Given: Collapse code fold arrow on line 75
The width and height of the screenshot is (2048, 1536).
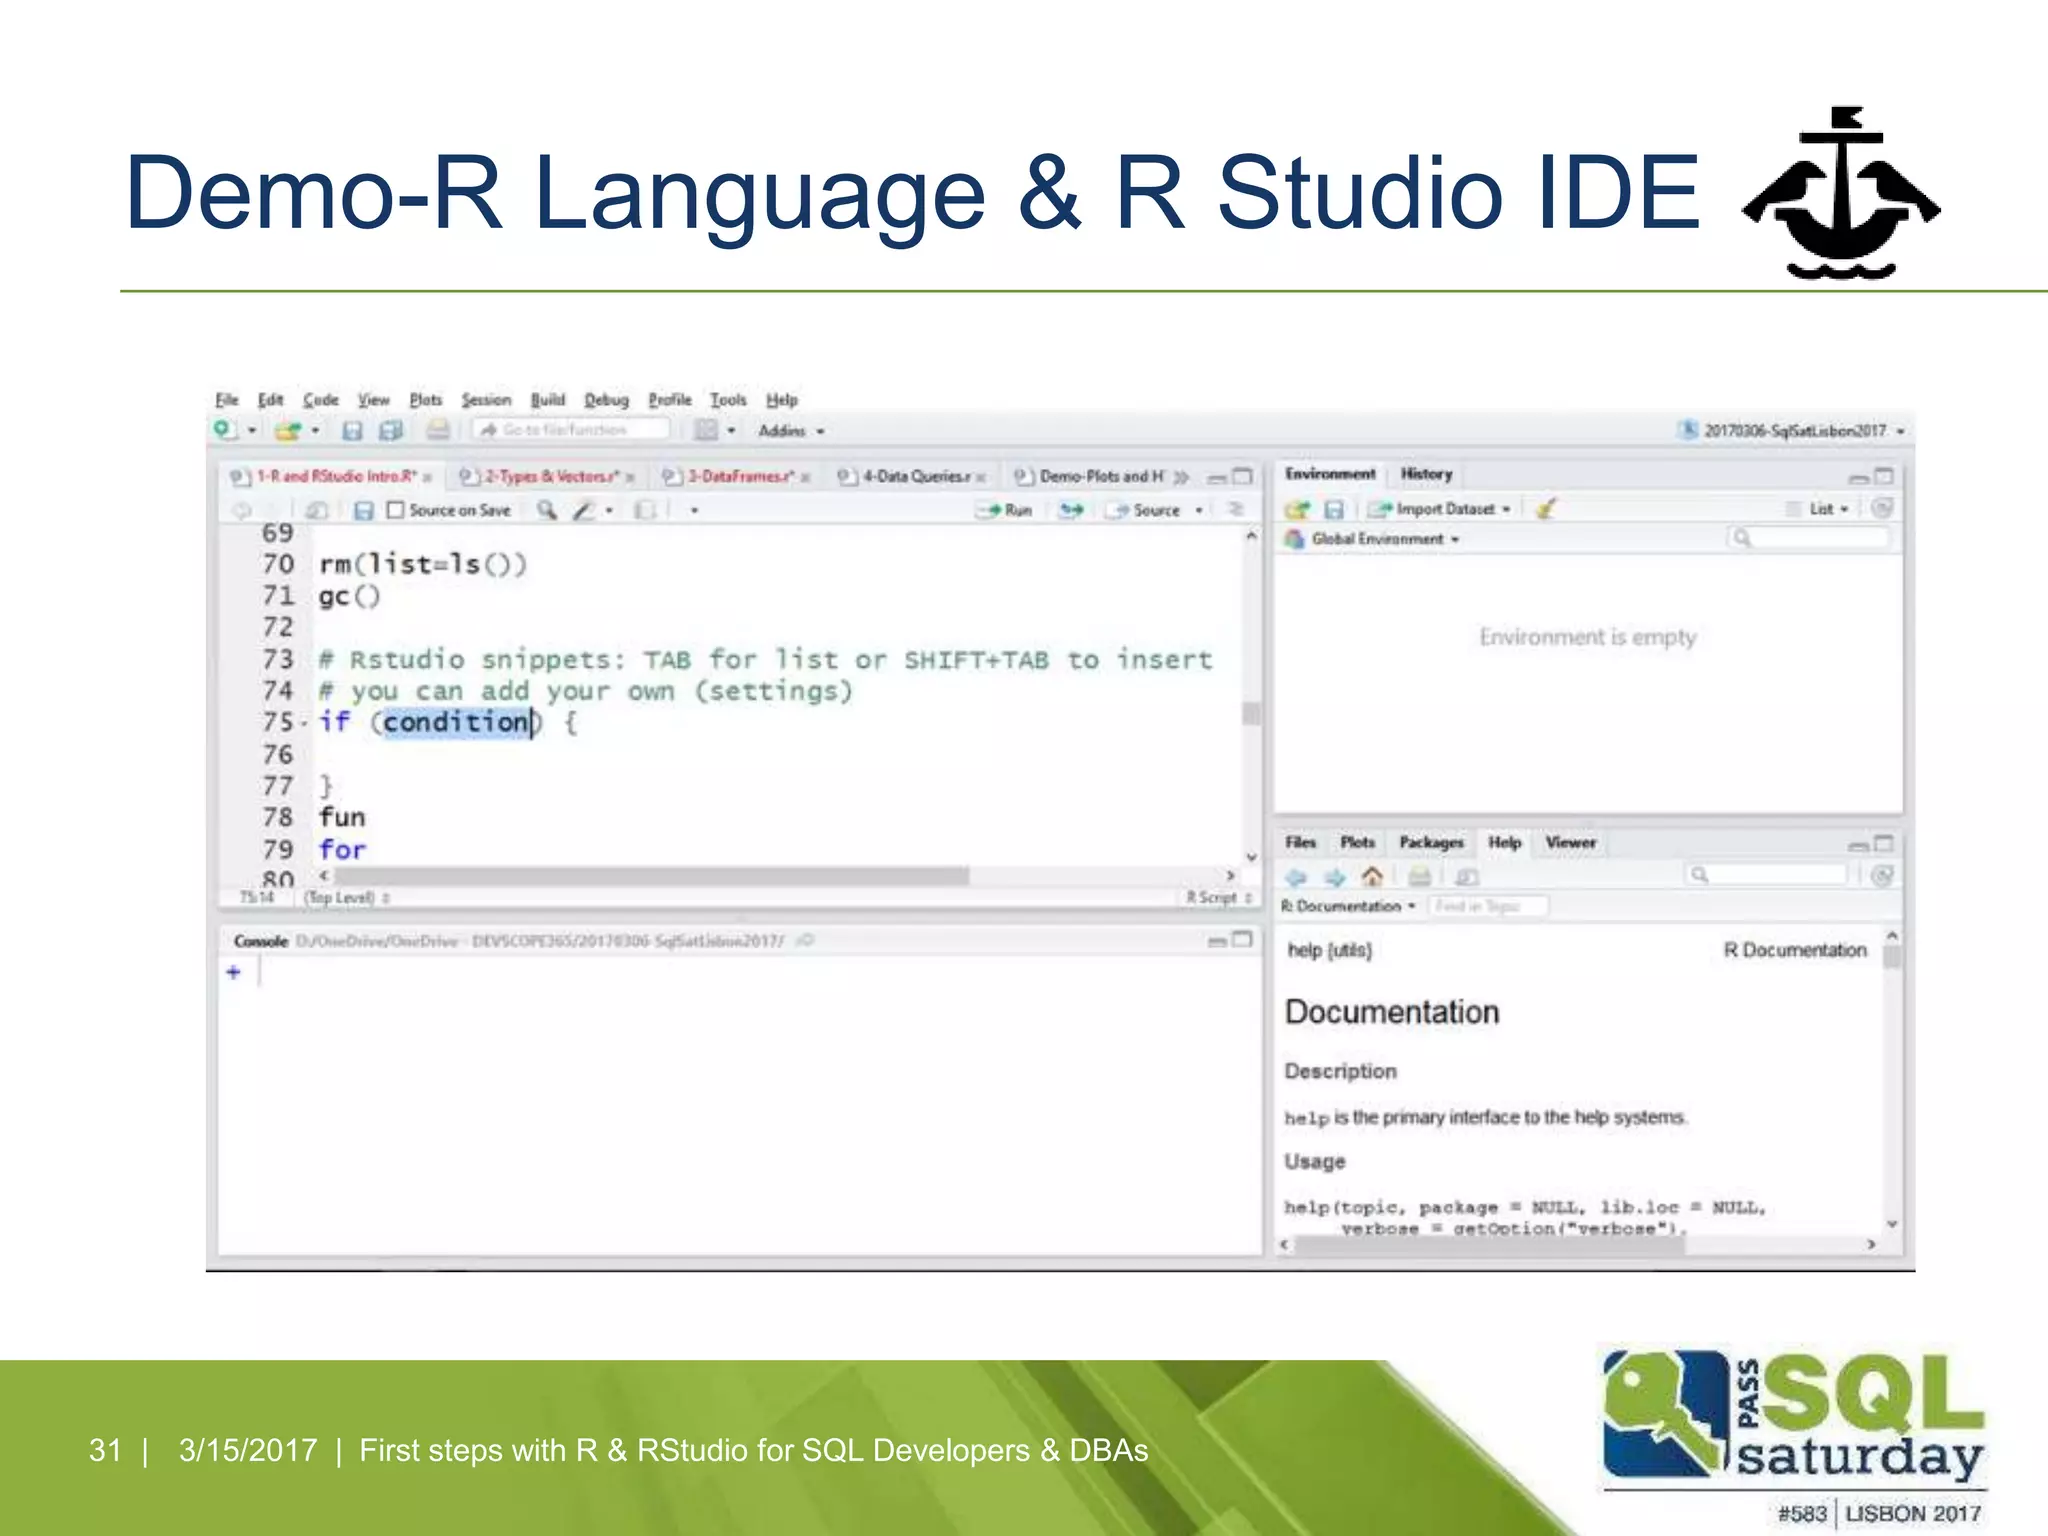Looking at the screenshot, I should [304, 723].
